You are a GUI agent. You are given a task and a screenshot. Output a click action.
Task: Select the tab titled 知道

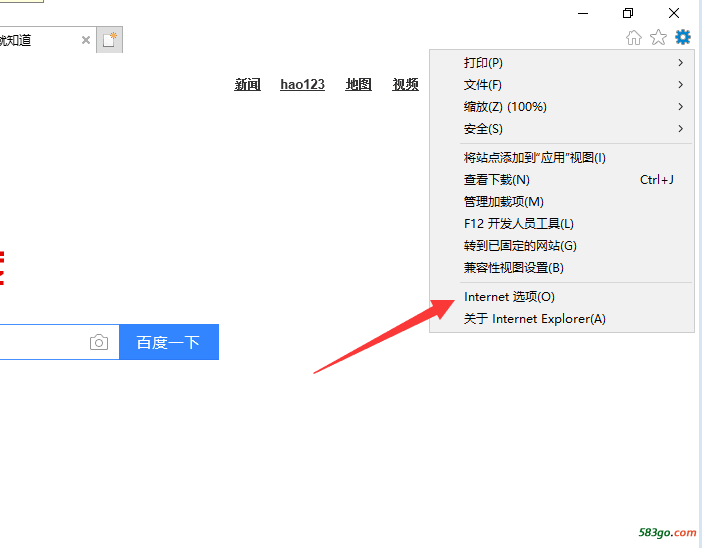47,40
